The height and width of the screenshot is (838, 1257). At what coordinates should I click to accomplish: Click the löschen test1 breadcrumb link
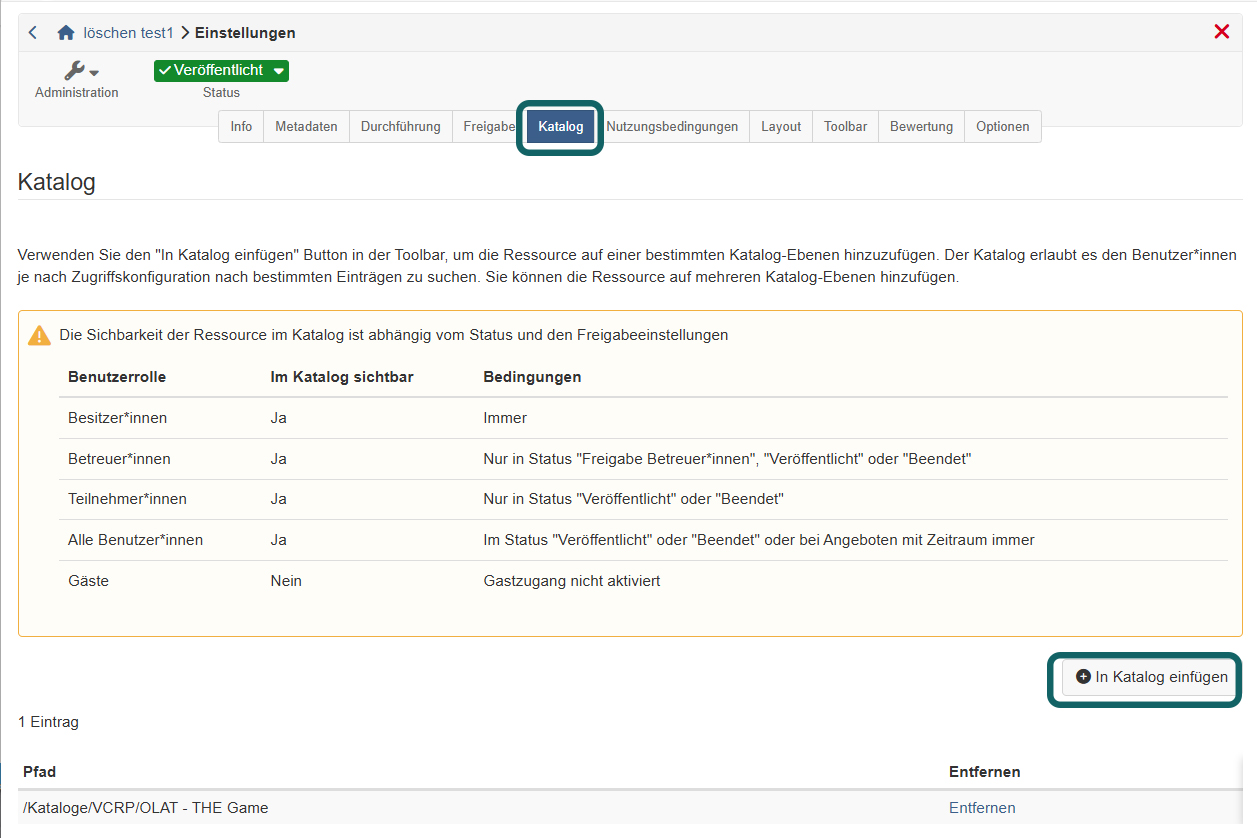pyautogui.click(x=128, y=33)
